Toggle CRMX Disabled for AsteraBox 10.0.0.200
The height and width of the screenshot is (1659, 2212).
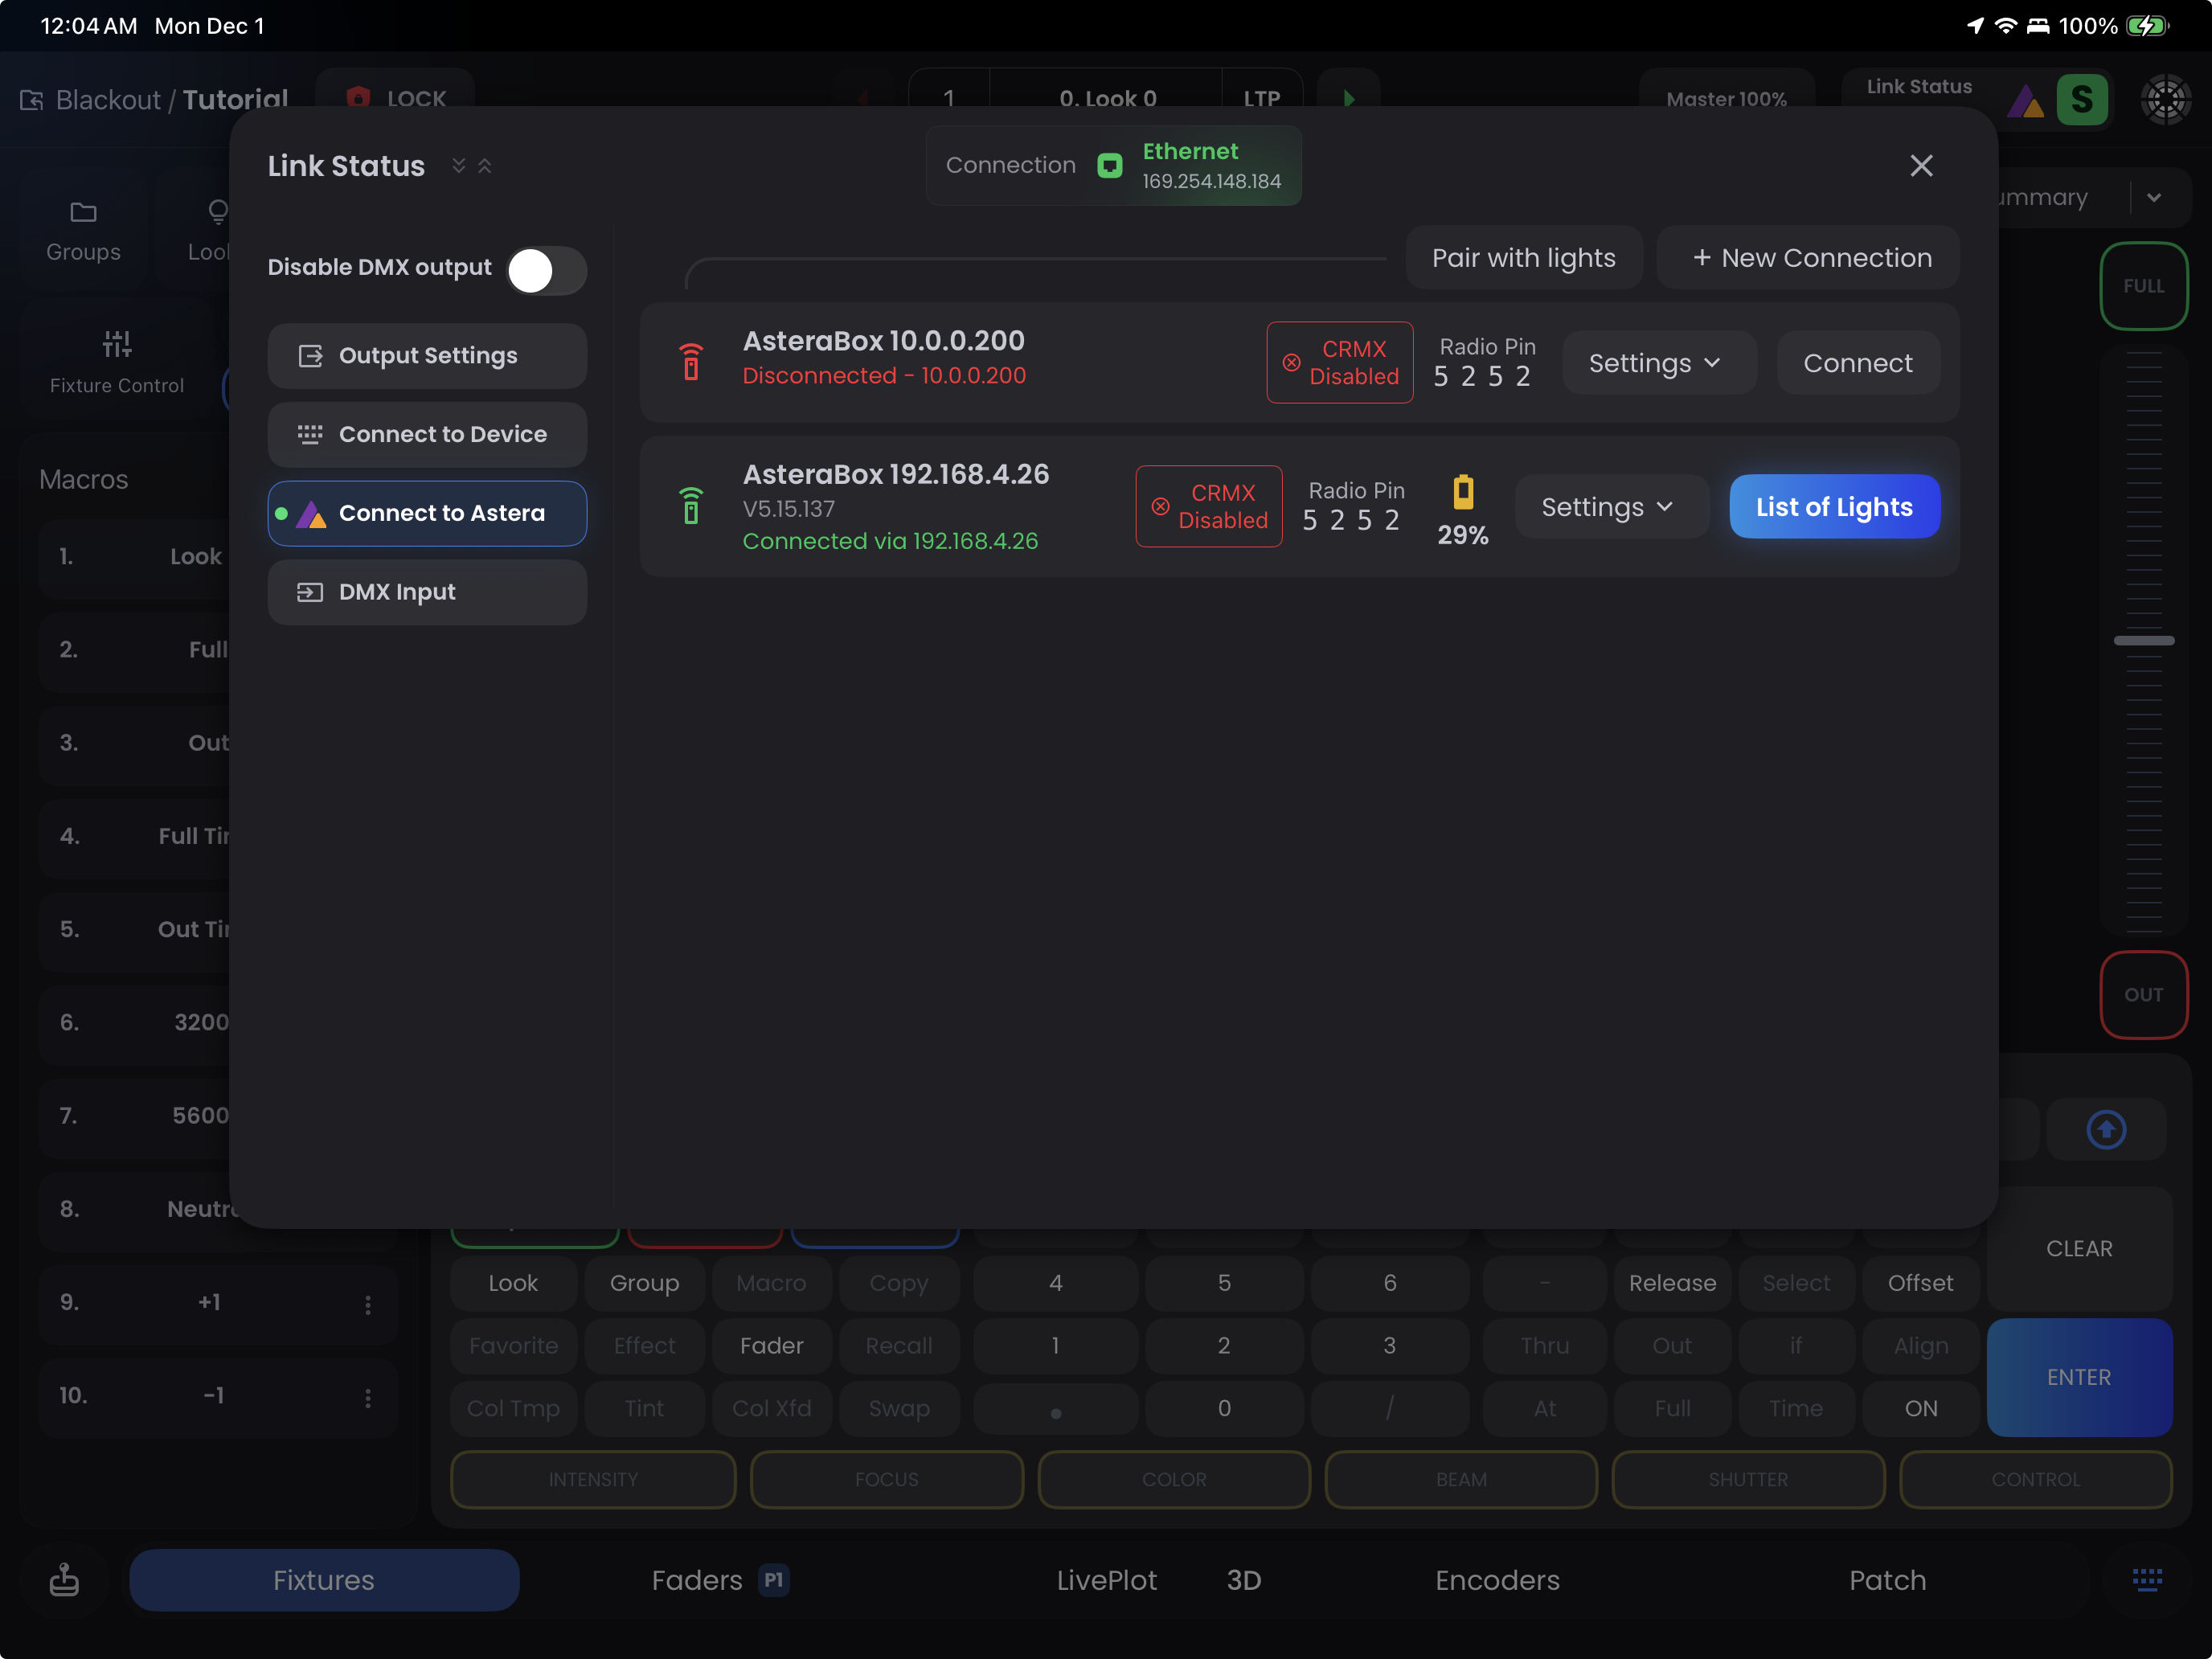pyautogui.click(x=1339, y=363)
